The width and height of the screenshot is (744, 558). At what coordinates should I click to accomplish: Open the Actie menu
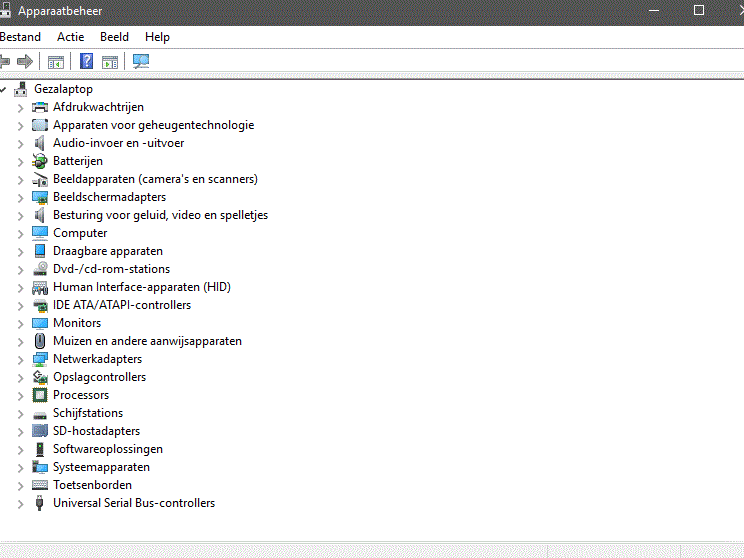[71, 37]
